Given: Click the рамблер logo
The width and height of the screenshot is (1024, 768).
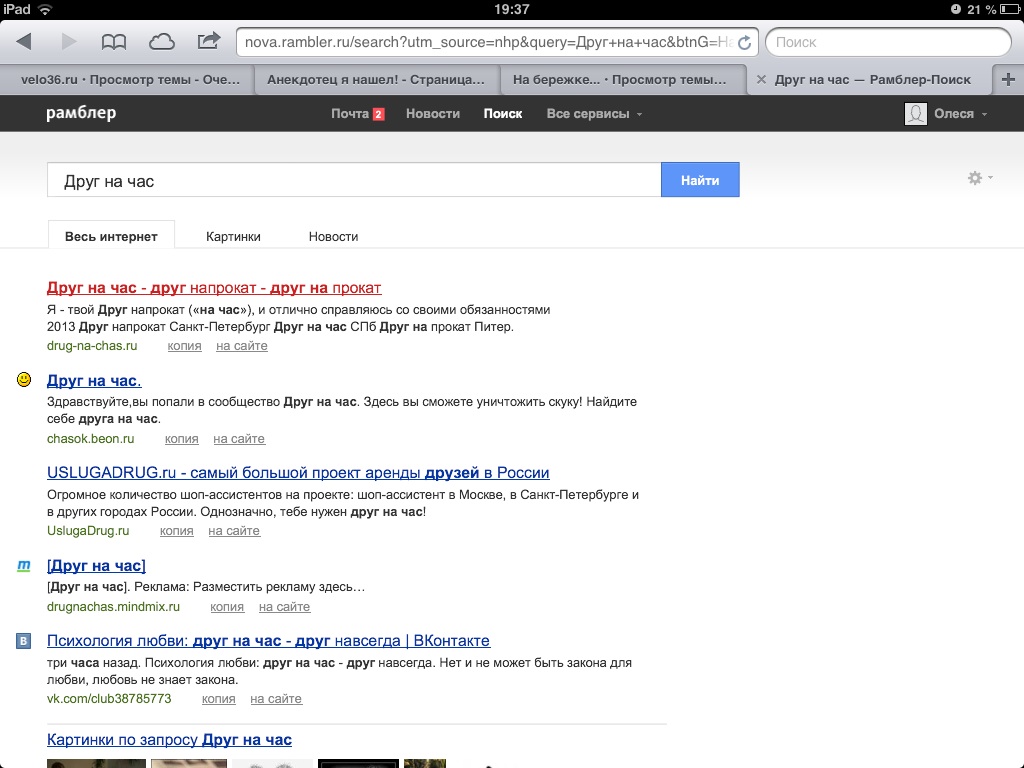Looking at the screenshot, I should pos(81,113).
